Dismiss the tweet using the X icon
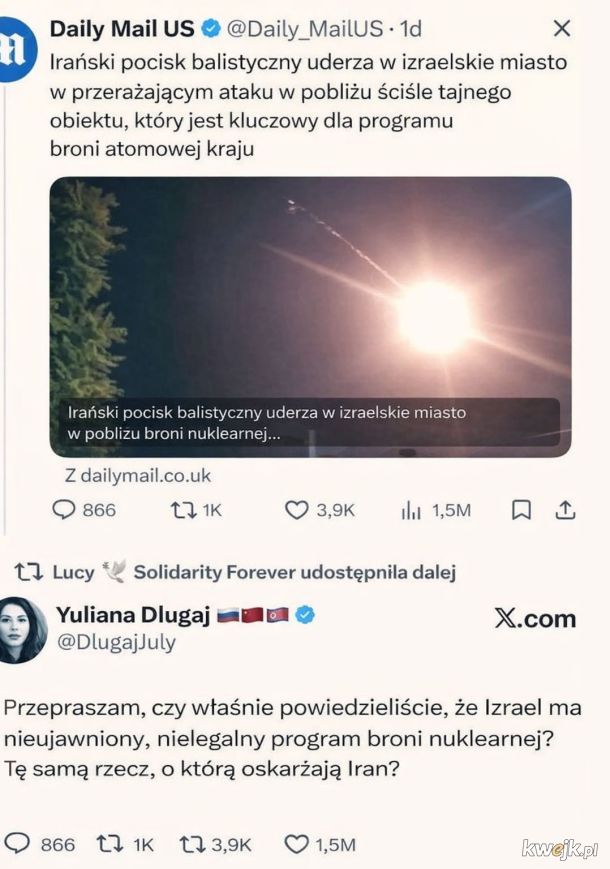The image size is (610, 869). tap(562, 28)
